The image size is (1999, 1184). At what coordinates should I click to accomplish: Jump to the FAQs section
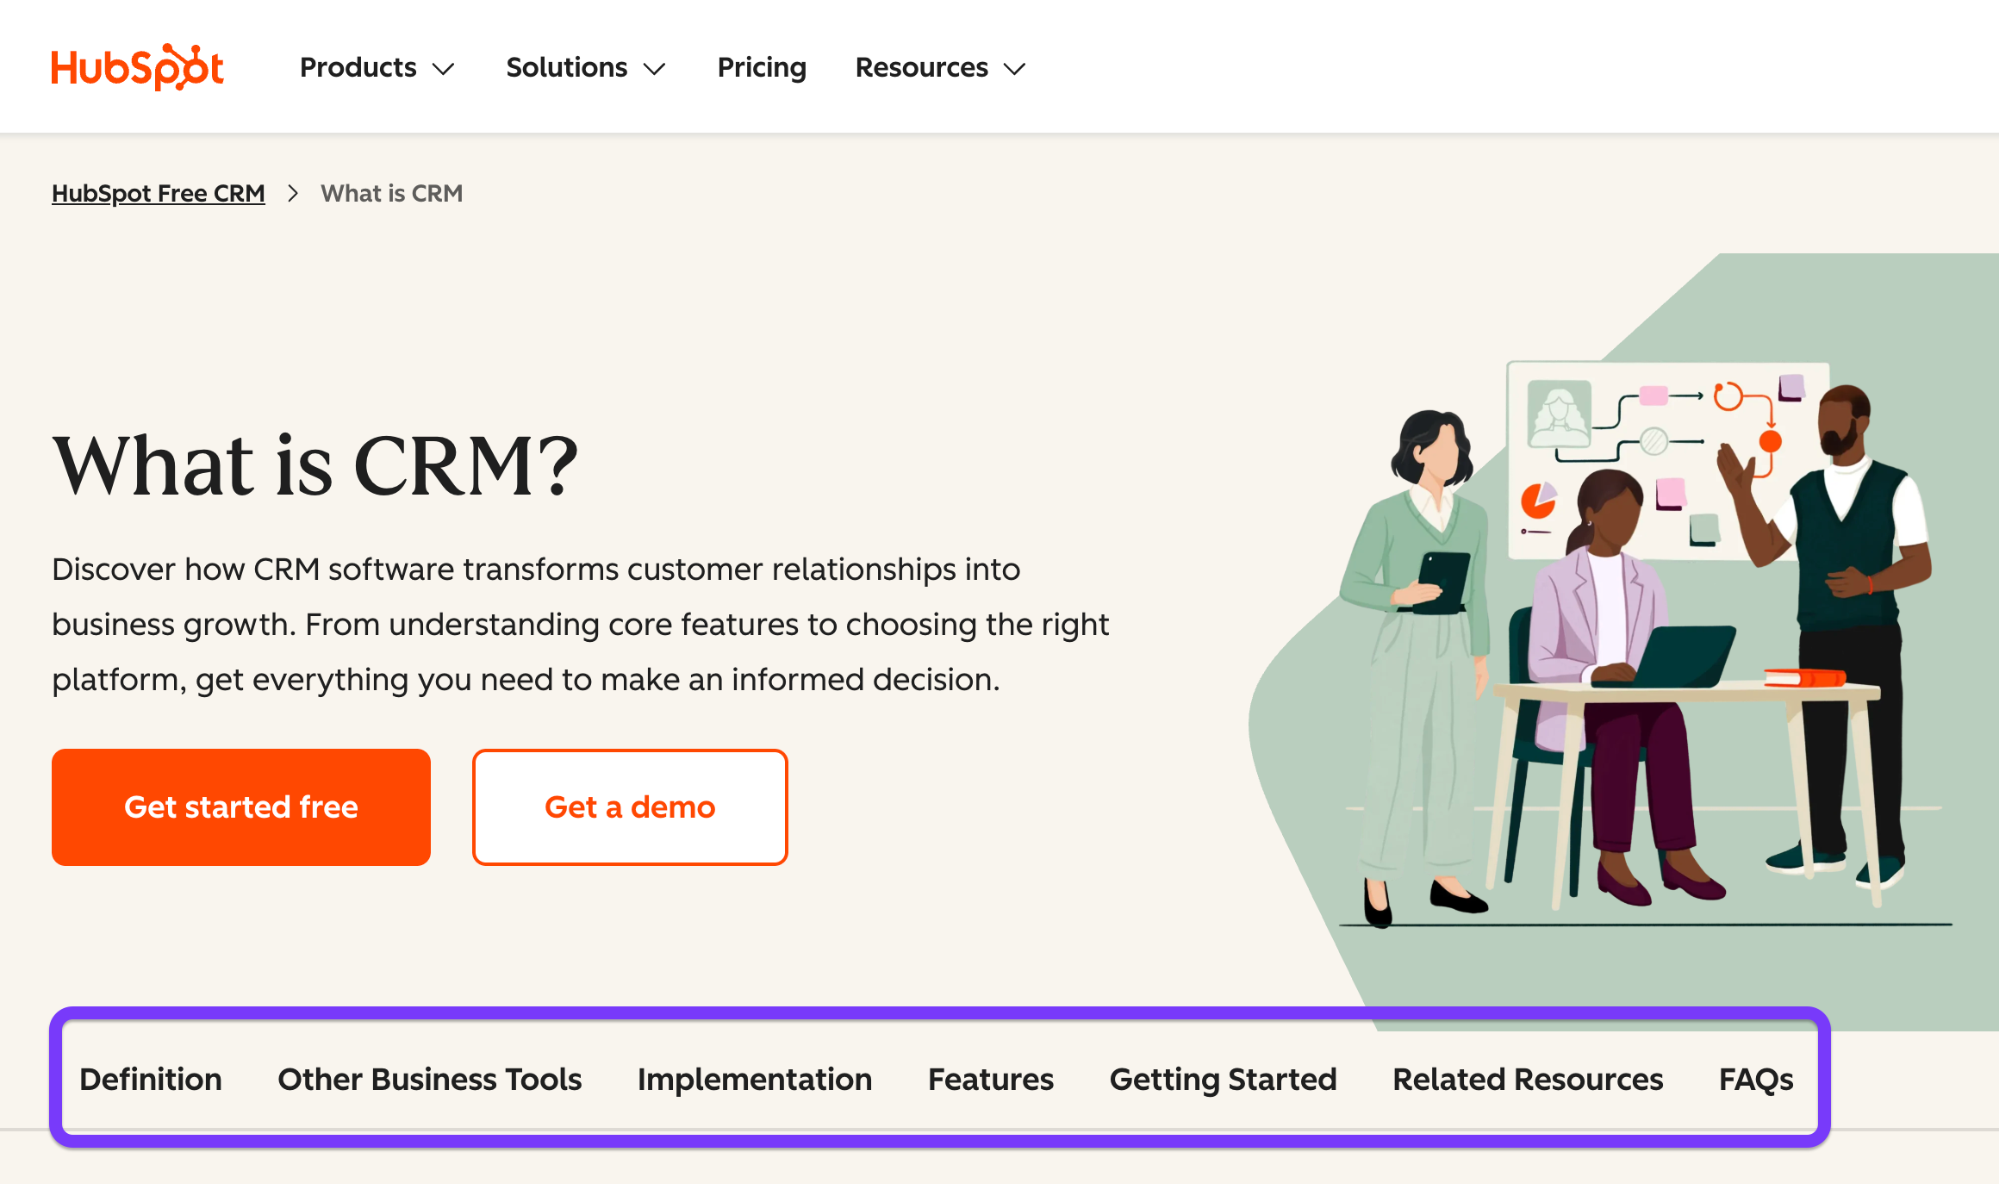coord(1755,1079)
